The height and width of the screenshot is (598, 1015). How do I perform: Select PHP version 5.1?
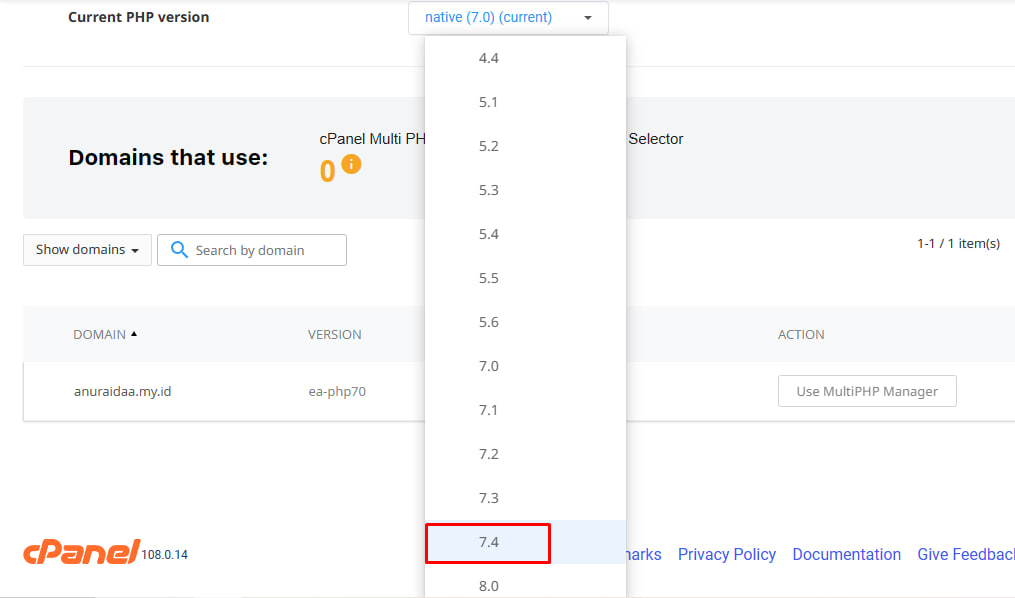point(525,102)
